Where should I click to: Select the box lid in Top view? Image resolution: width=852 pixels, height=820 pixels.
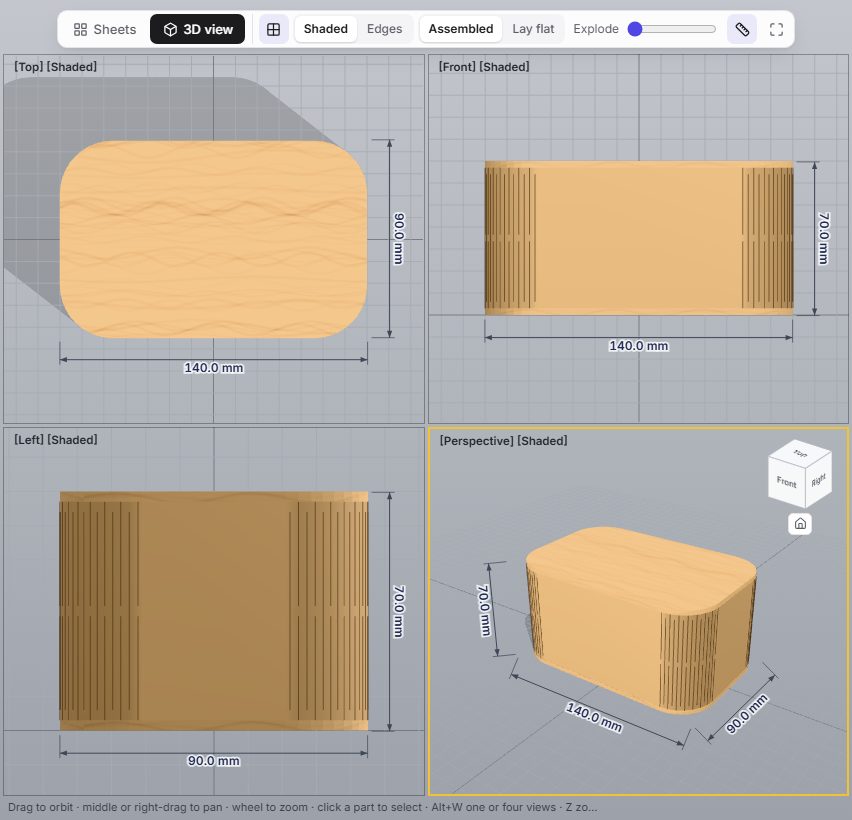coord(214,239)
